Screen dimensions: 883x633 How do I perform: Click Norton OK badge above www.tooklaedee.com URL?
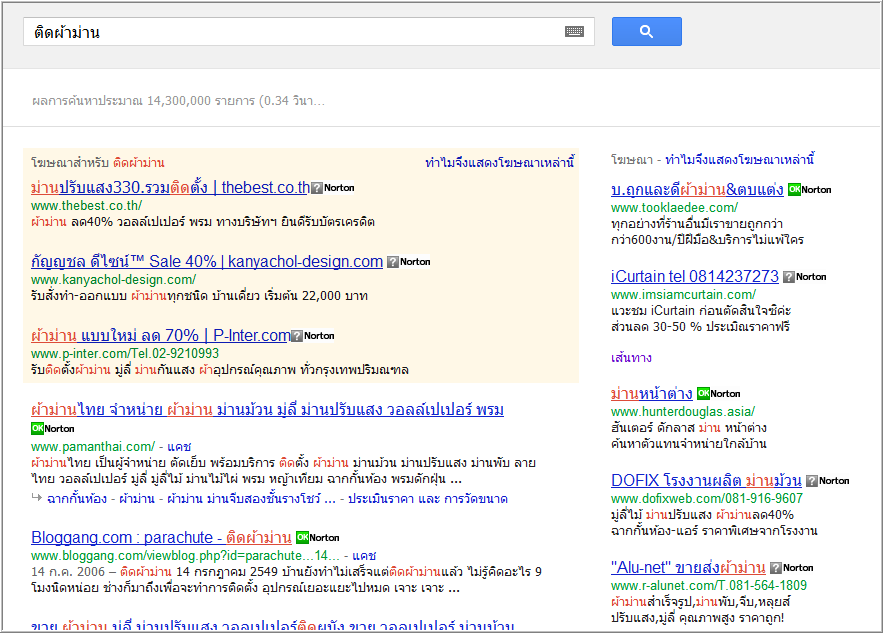(810, 190)
